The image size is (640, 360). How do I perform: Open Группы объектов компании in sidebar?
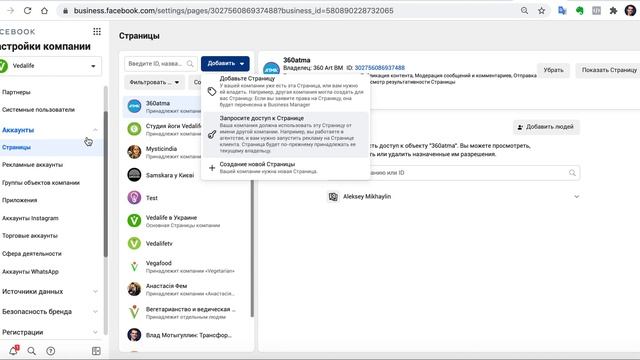41,183
